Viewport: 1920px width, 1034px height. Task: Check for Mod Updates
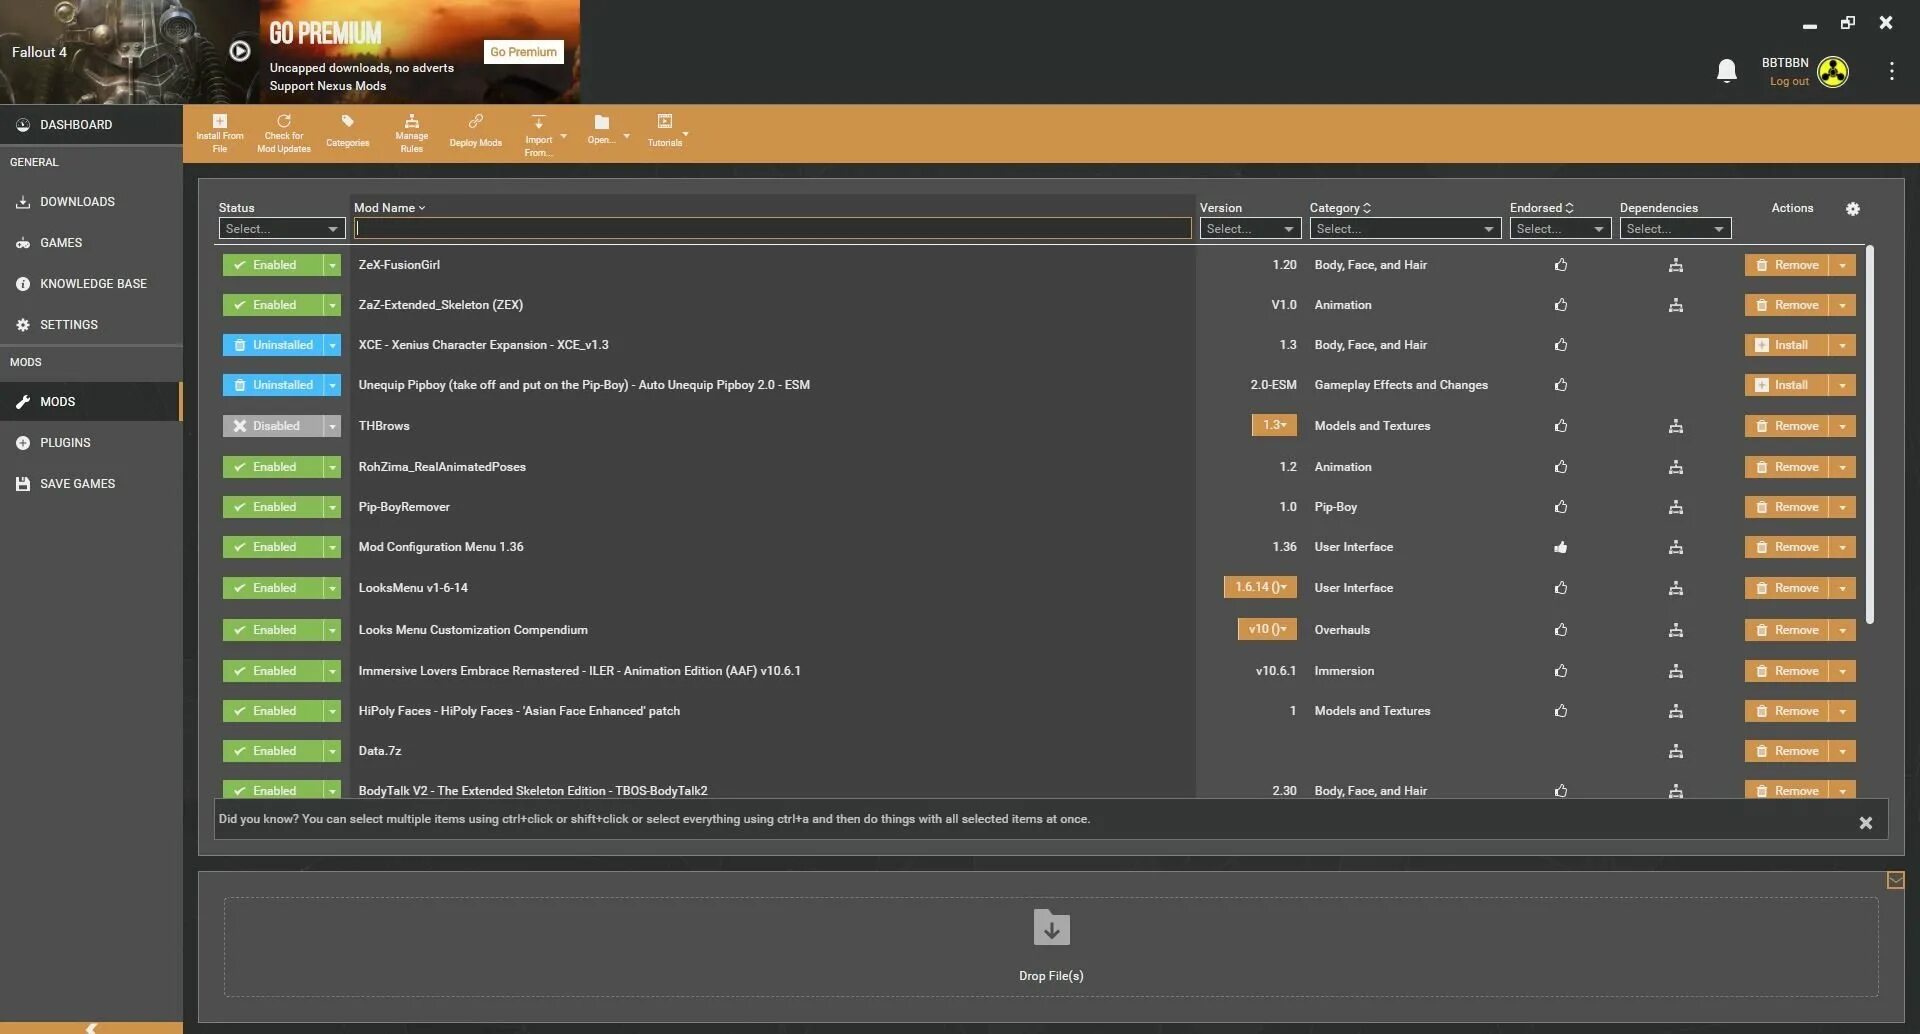(284, 134)
